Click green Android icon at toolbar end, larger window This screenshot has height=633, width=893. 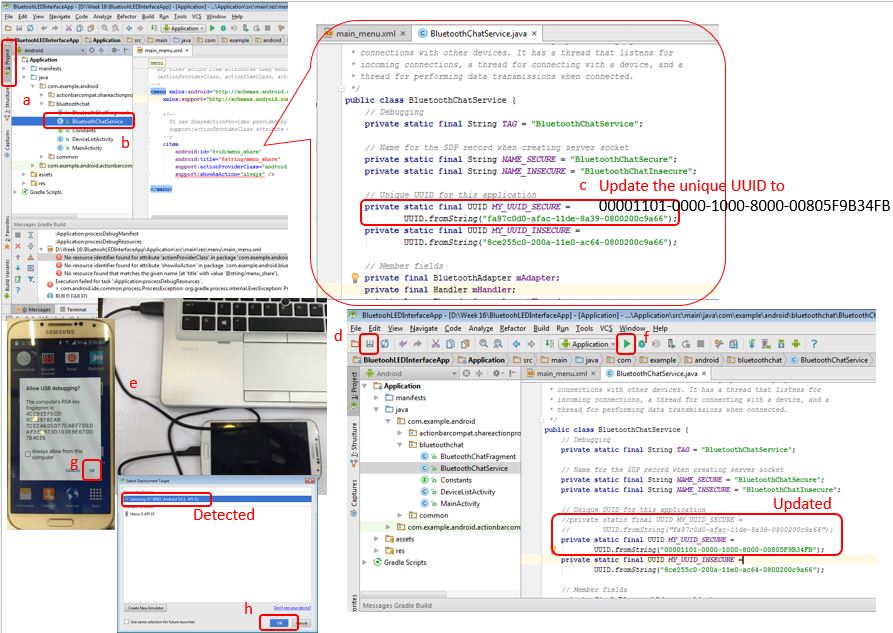pos(796,344)
